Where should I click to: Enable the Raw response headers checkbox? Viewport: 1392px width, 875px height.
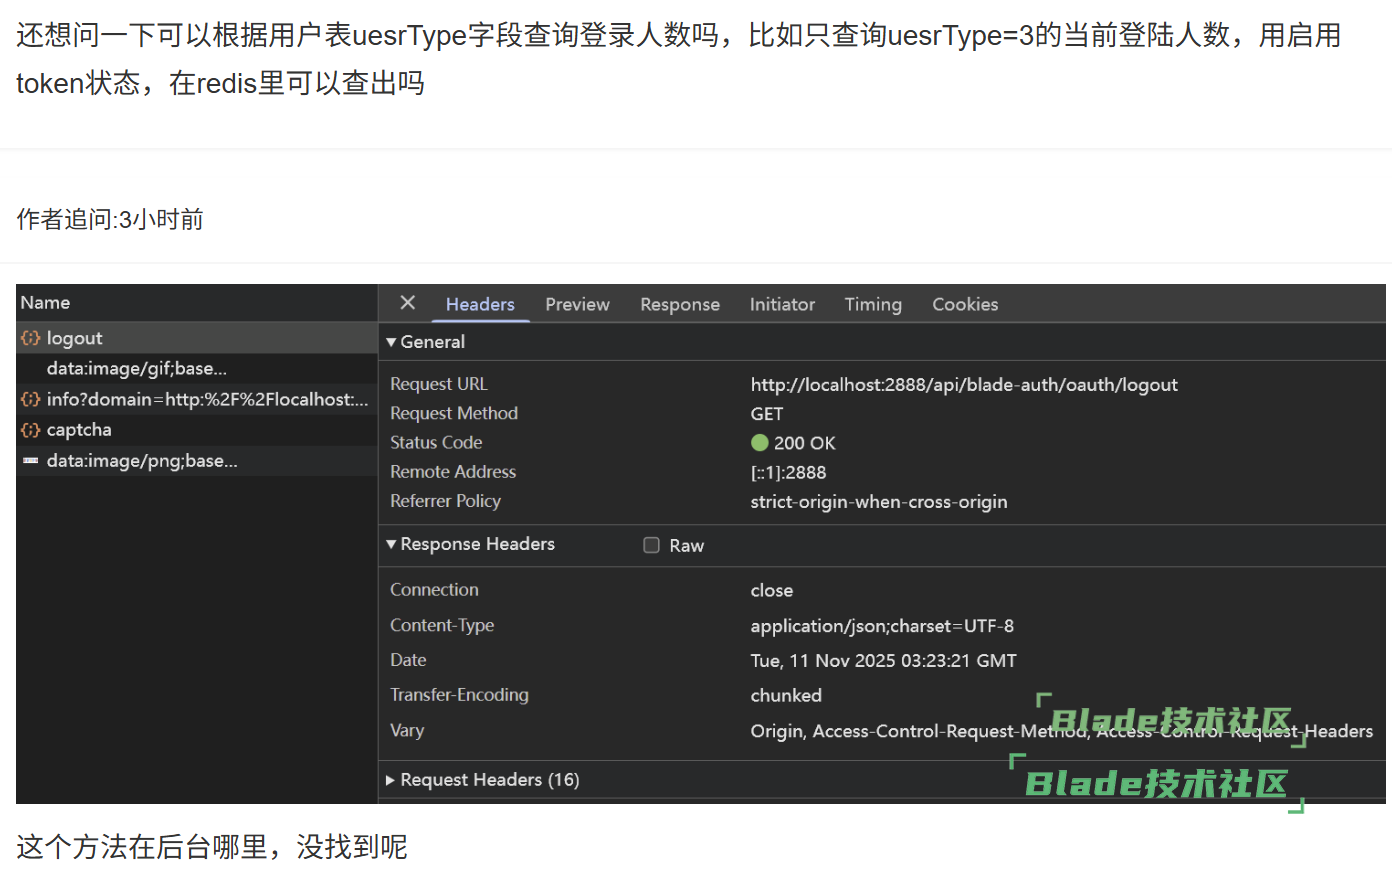652,545
